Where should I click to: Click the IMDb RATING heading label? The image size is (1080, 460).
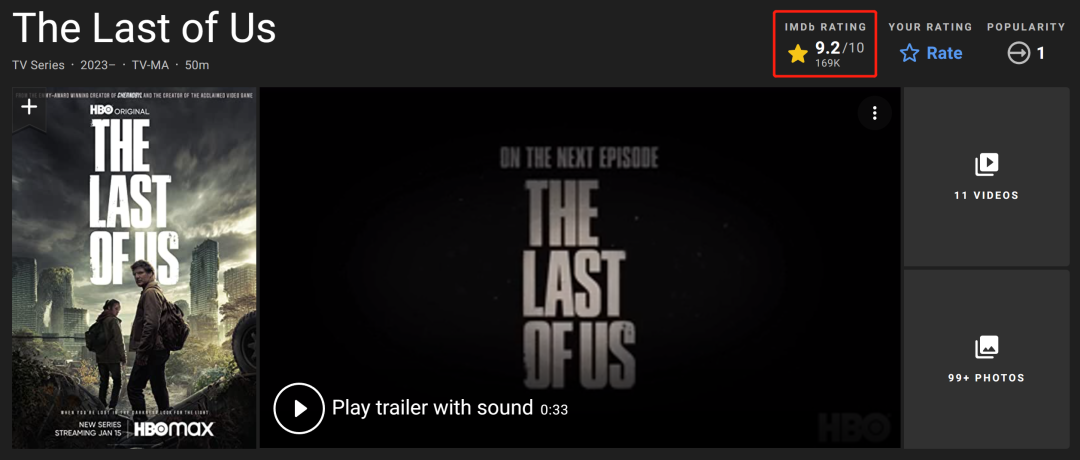[826, 27]
